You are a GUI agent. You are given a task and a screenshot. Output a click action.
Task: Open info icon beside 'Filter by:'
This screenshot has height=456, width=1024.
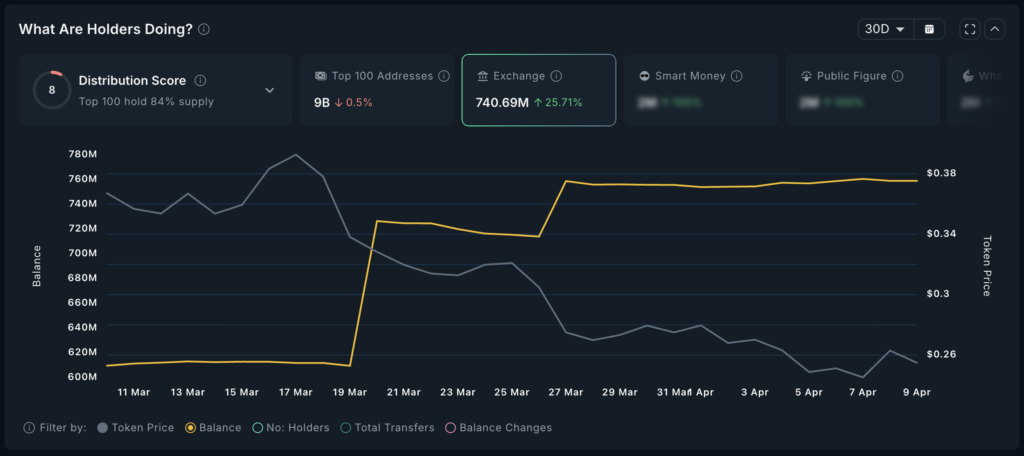pos(29,428)
